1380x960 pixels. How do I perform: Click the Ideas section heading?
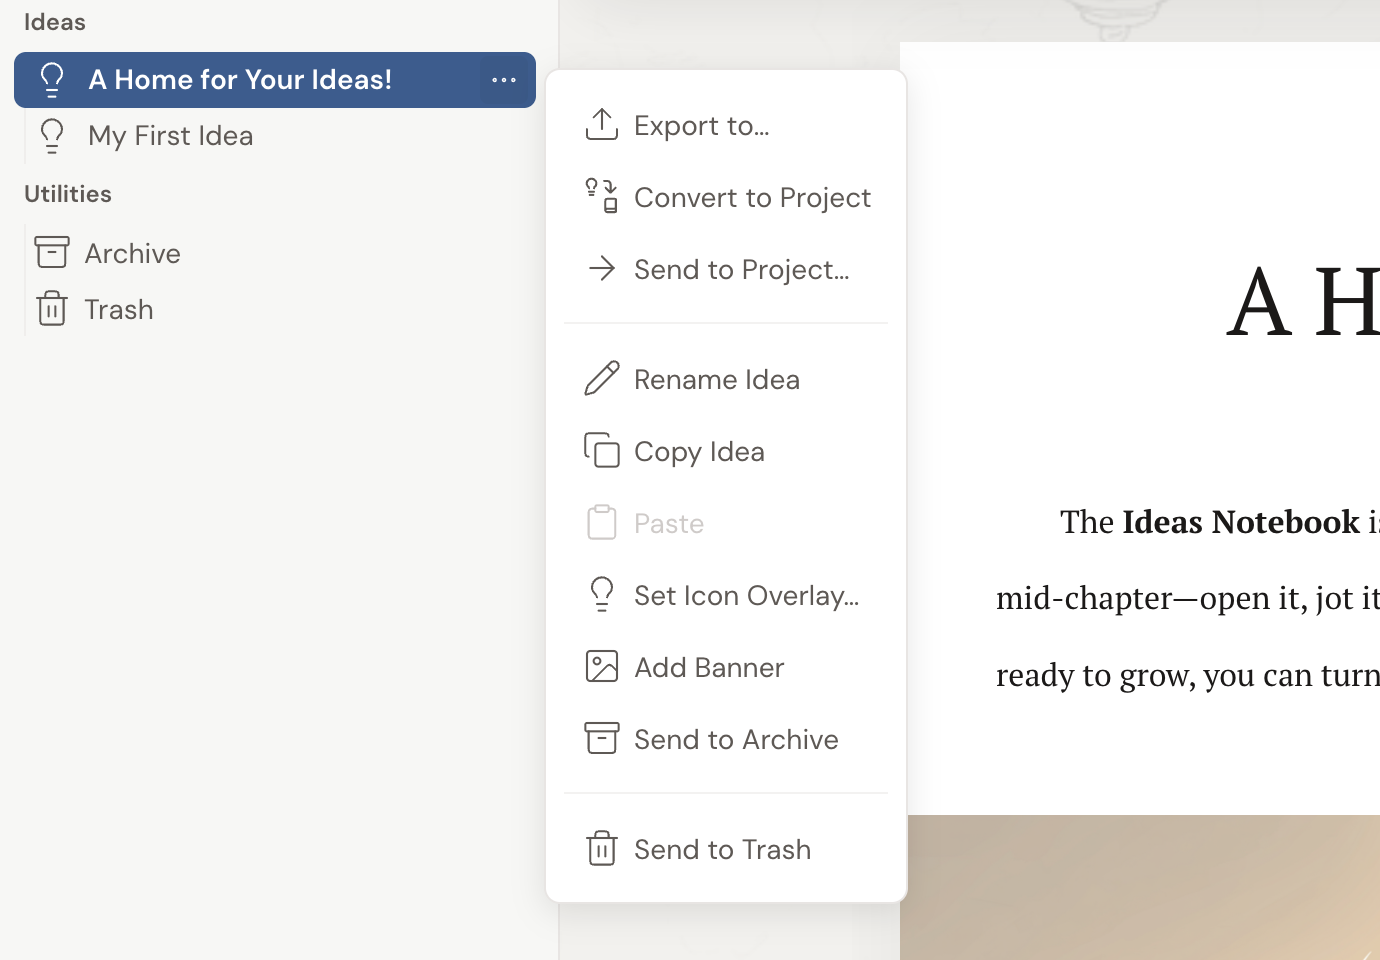55,22
